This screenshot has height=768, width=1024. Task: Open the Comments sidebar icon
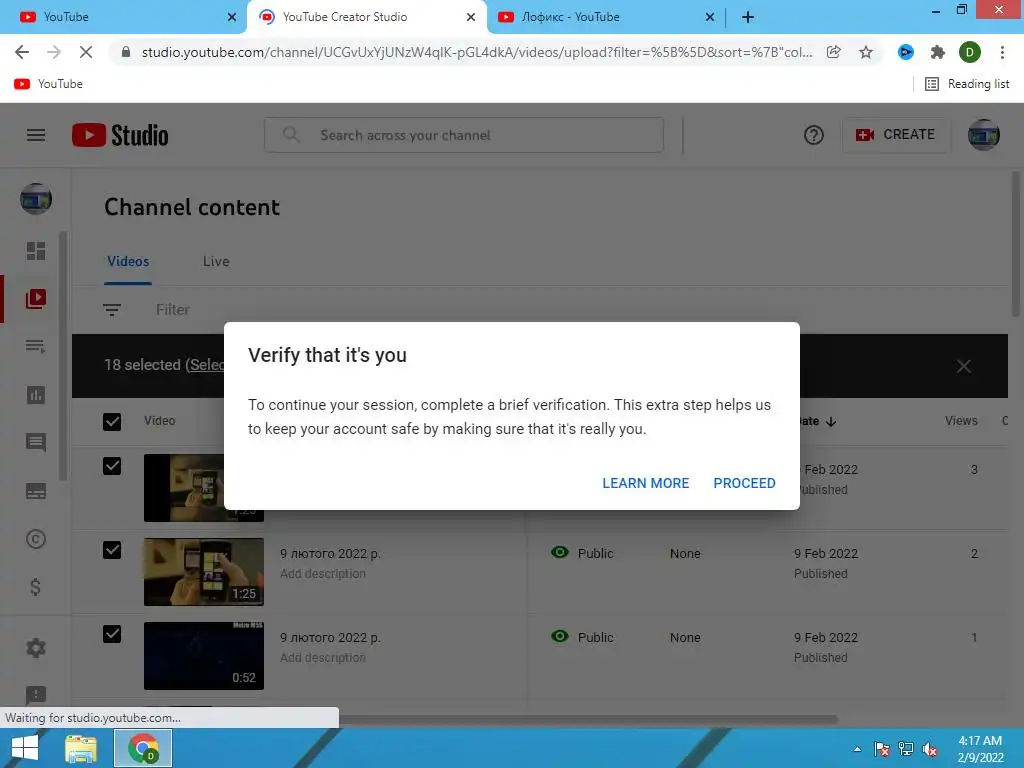tap(36, 442)
